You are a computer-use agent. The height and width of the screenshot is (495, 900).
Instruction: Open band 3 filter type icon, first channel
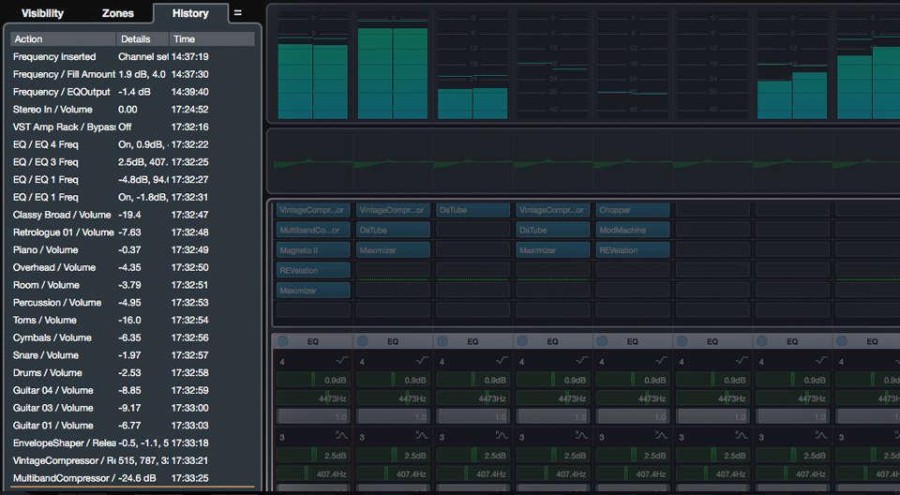[x=342, y=436]
